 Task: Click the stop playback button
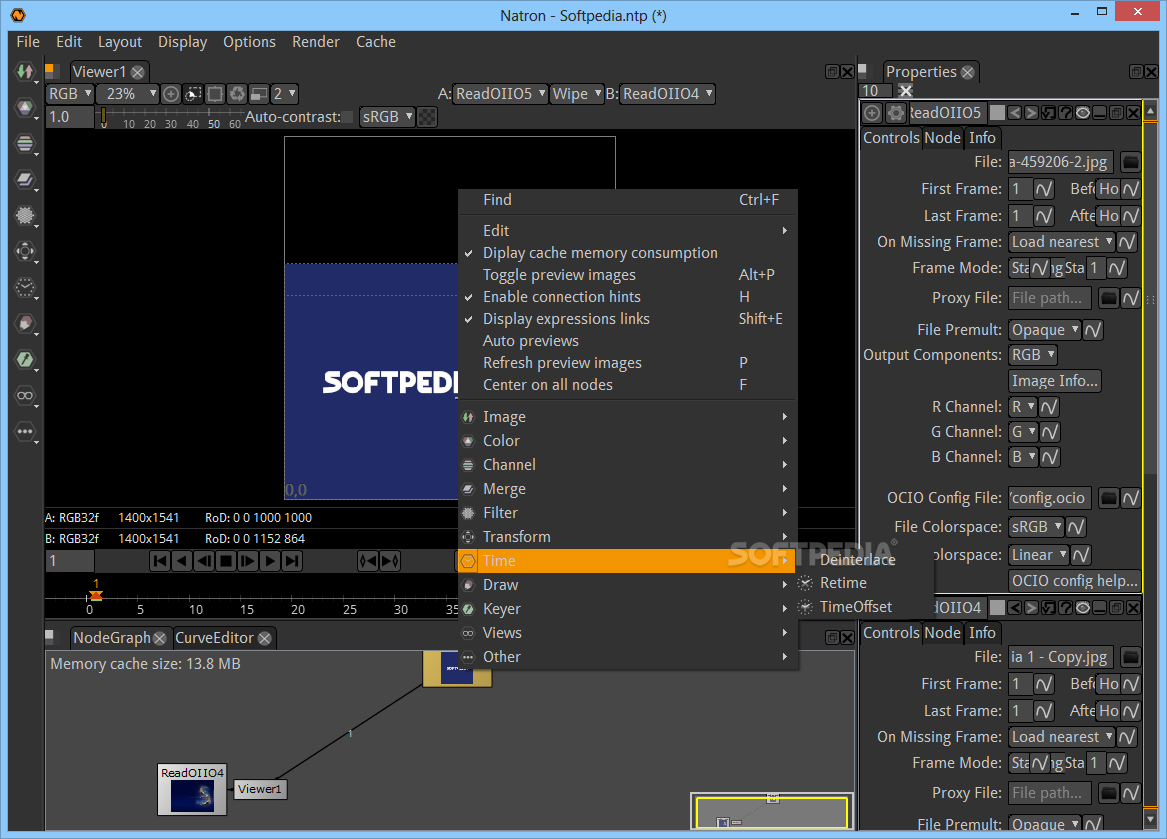click(x=226, y=561)
